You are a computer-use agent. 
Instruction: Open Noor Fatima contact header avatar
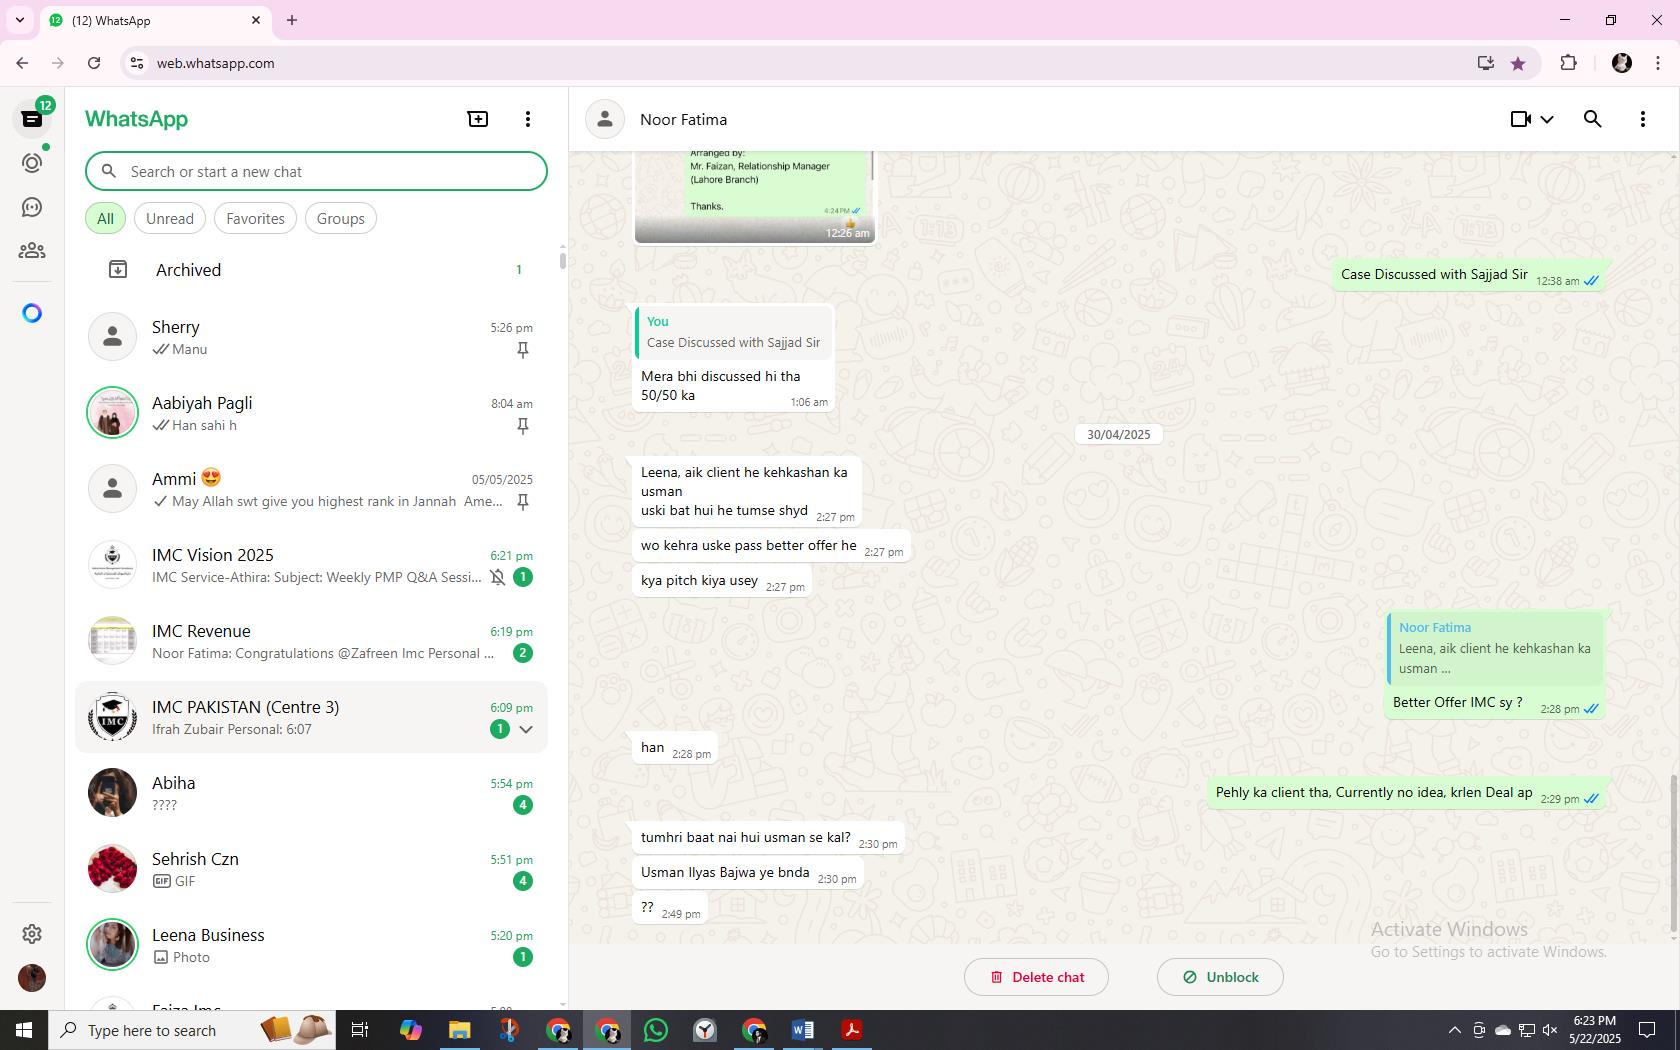[604, 119]
